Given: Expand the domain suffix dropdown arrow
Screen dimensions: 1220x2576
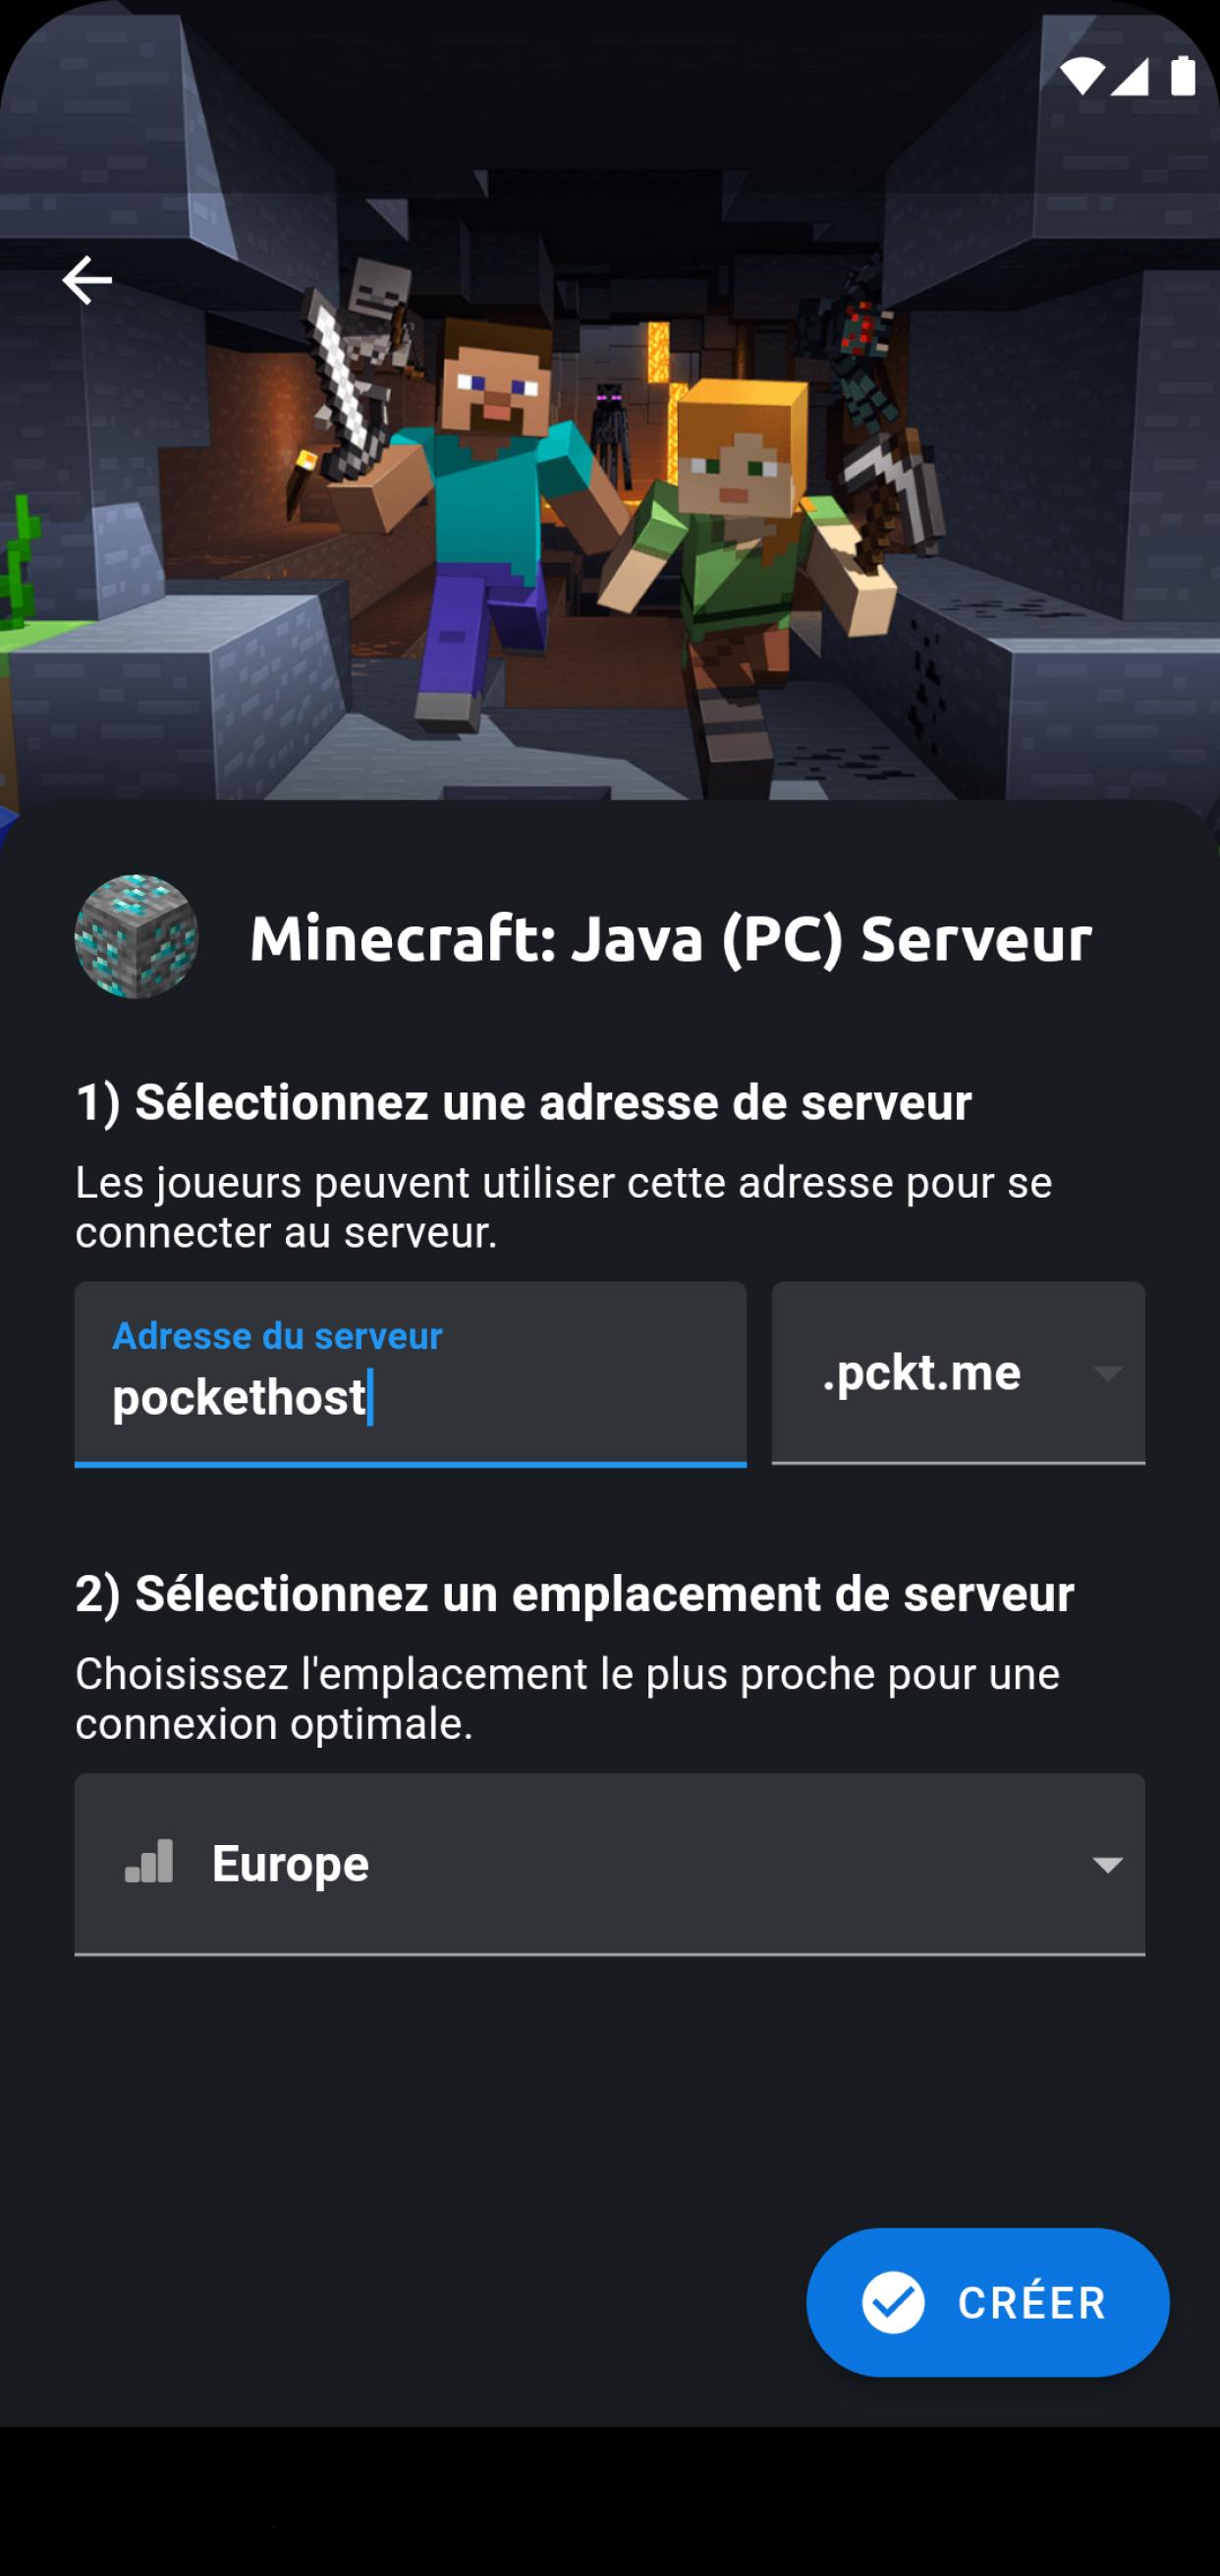Looking at the screenshot, I should [1107, 1373].
